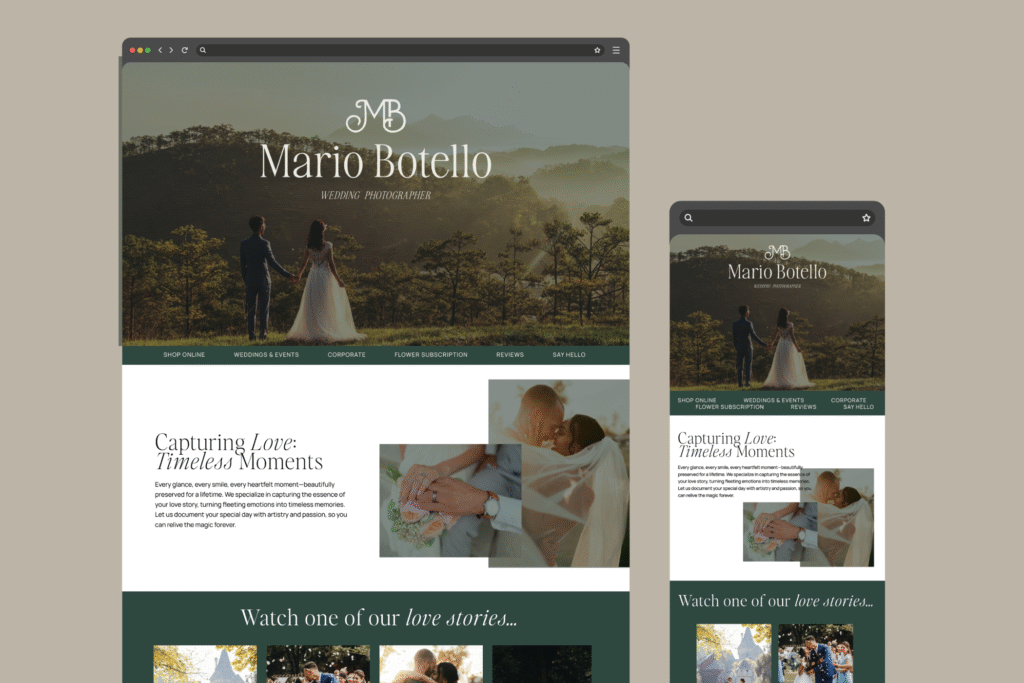Click the desktop address bar search icon
Image resolution: width=1024 pixels, height=683 pixels.
[203, 50]
